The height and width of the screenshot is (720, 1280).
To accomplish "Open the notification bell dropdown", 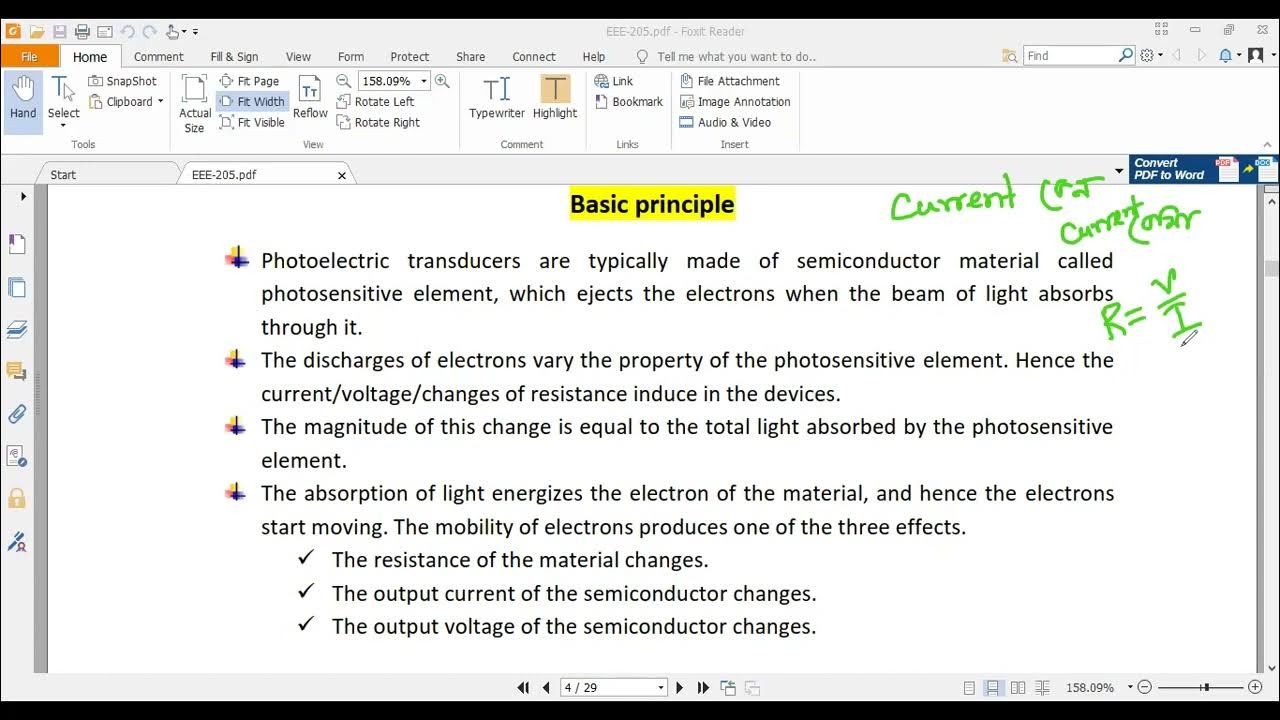I will pyautogui.click(x=1229, y=56).
